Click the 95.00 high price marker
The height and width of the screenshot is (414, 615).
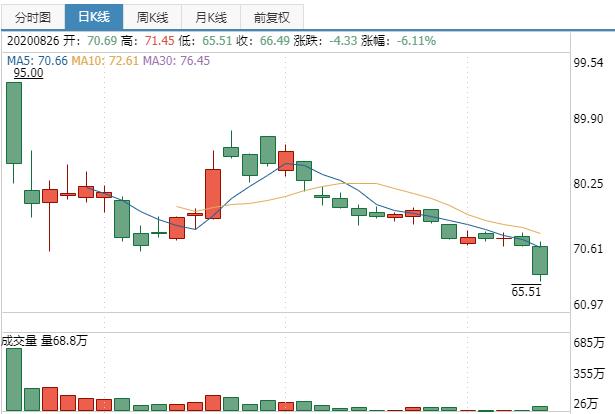click(26, 73)
